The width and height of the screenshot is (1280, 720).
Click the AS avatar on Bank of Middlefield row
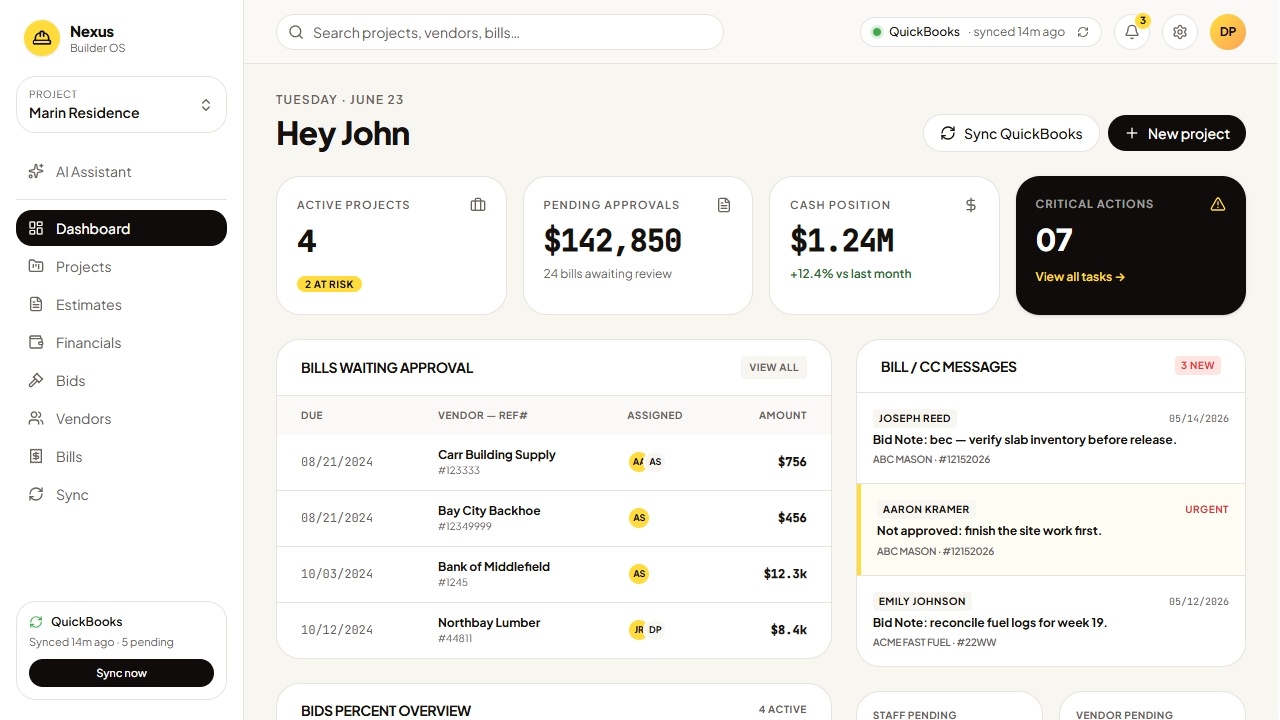639,574
